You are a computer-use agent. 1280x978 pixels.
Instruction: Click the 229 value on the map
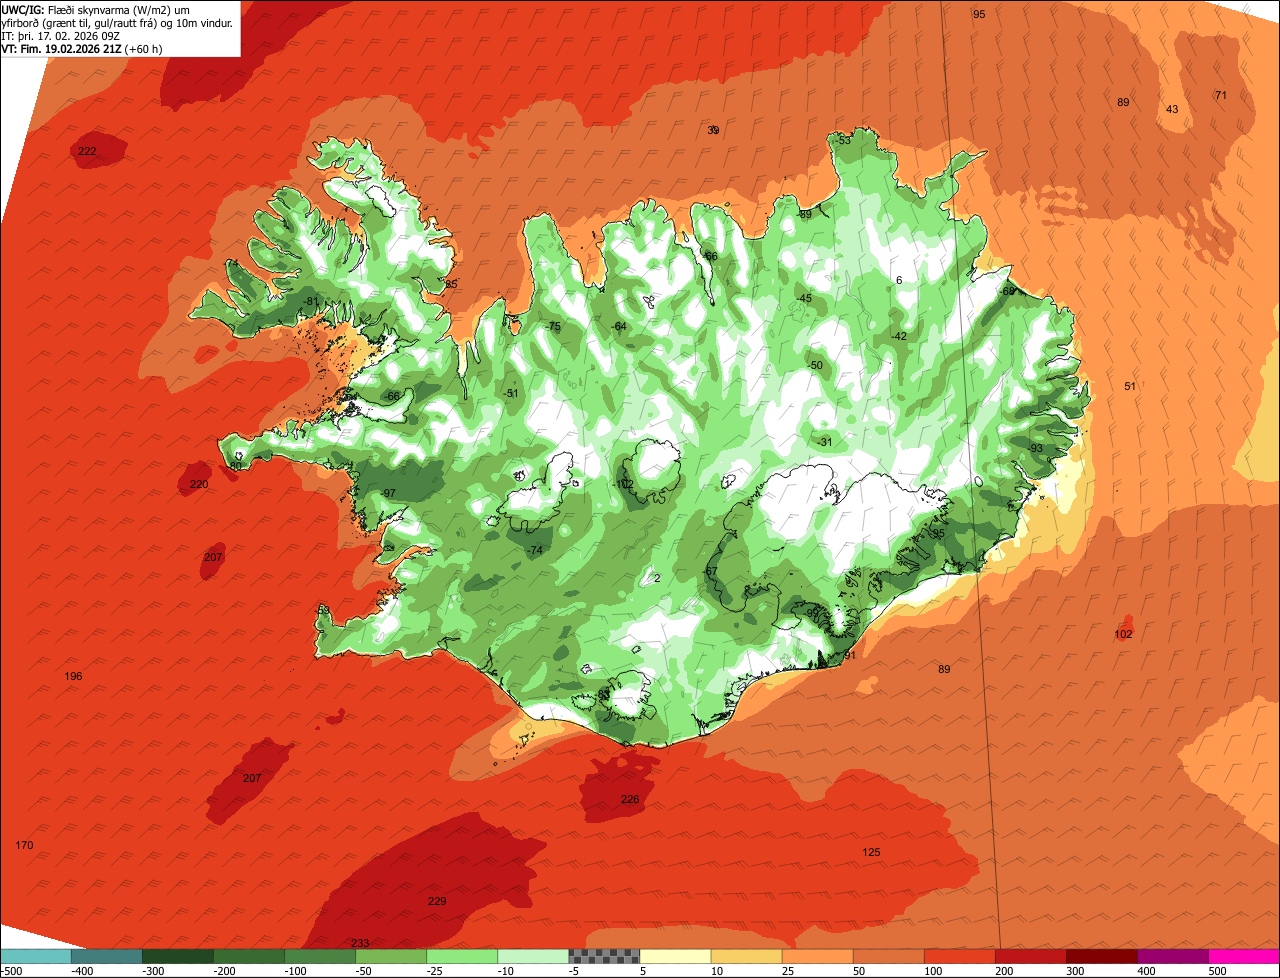pos(437,901)
